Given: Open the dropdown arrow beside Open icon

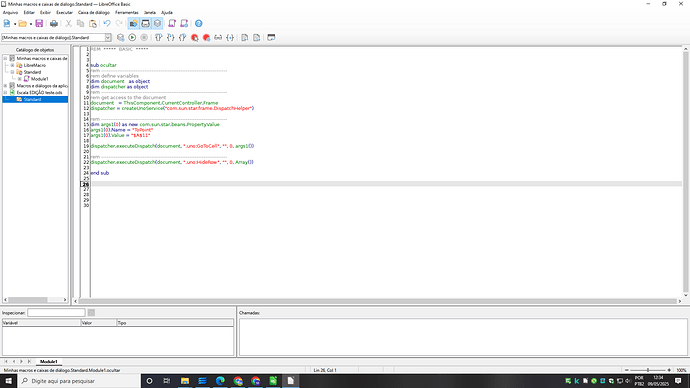Looking at the screenshot, I should (x=31, y=24).
